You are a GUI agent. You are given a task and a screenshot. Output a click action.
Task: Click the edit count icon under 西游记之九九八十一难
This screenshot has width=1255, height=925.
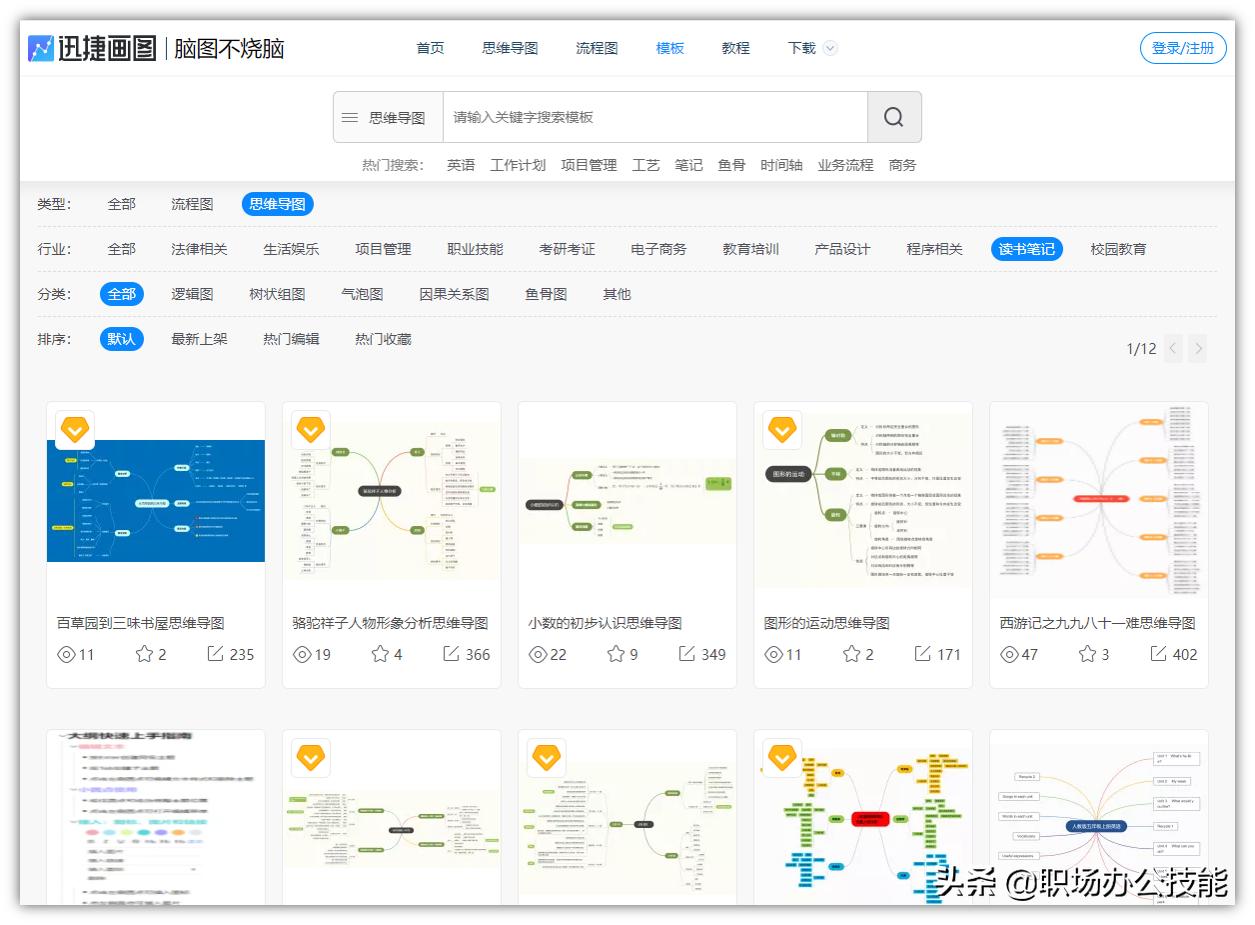point(1155,654)
